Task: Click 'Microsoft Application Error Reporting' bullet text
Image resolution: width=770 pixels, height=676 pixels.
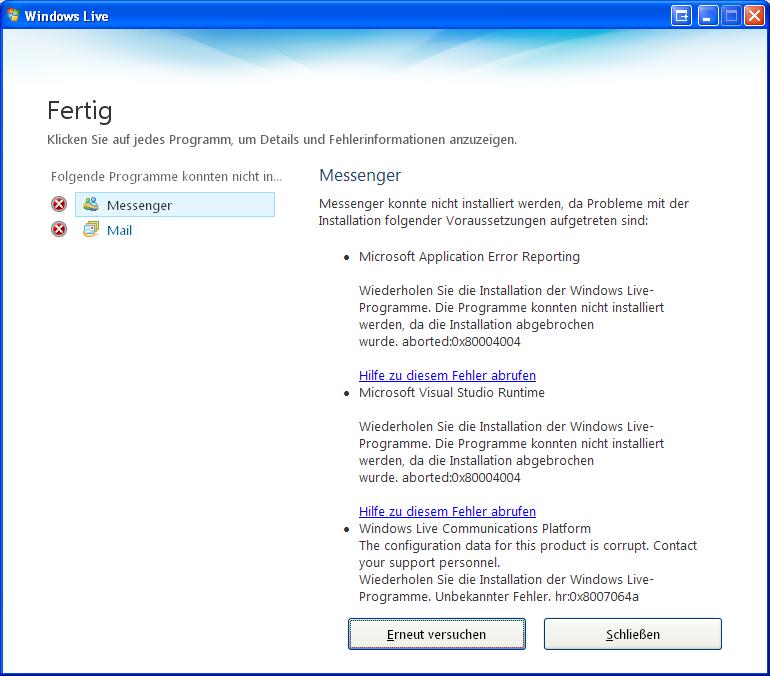Action: (x=469, y=257)
